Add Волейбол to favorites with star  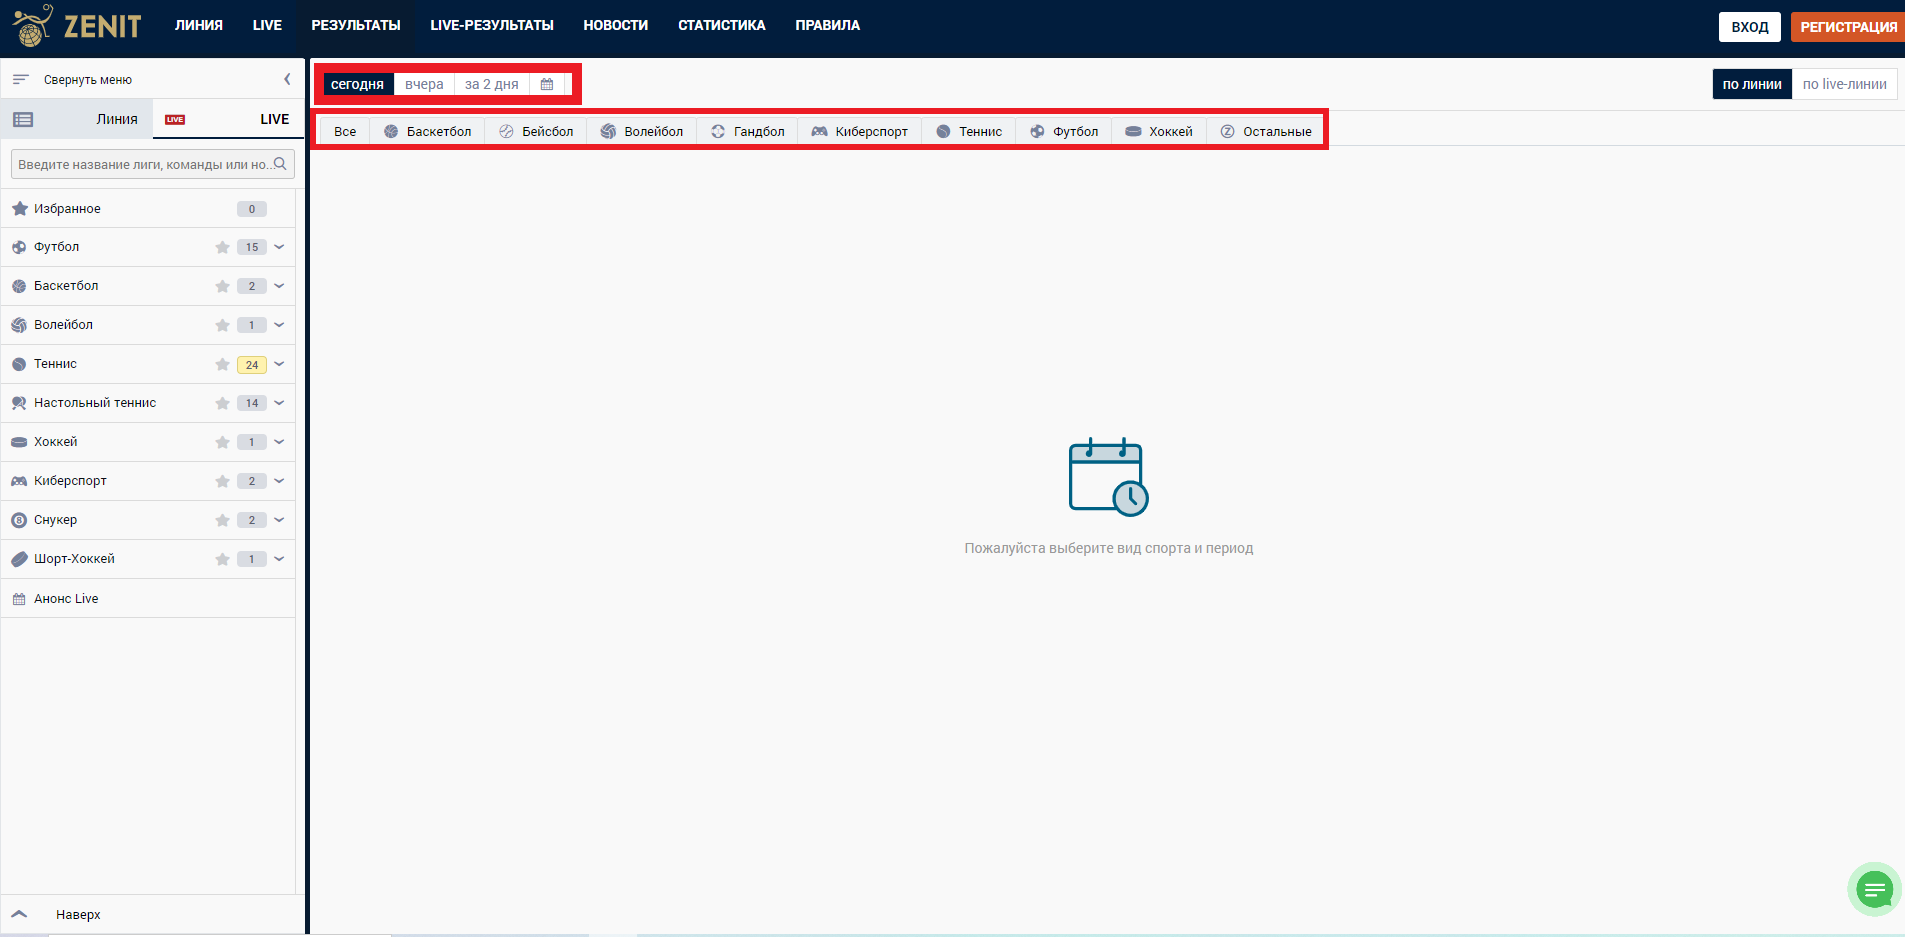click(222, 325)
